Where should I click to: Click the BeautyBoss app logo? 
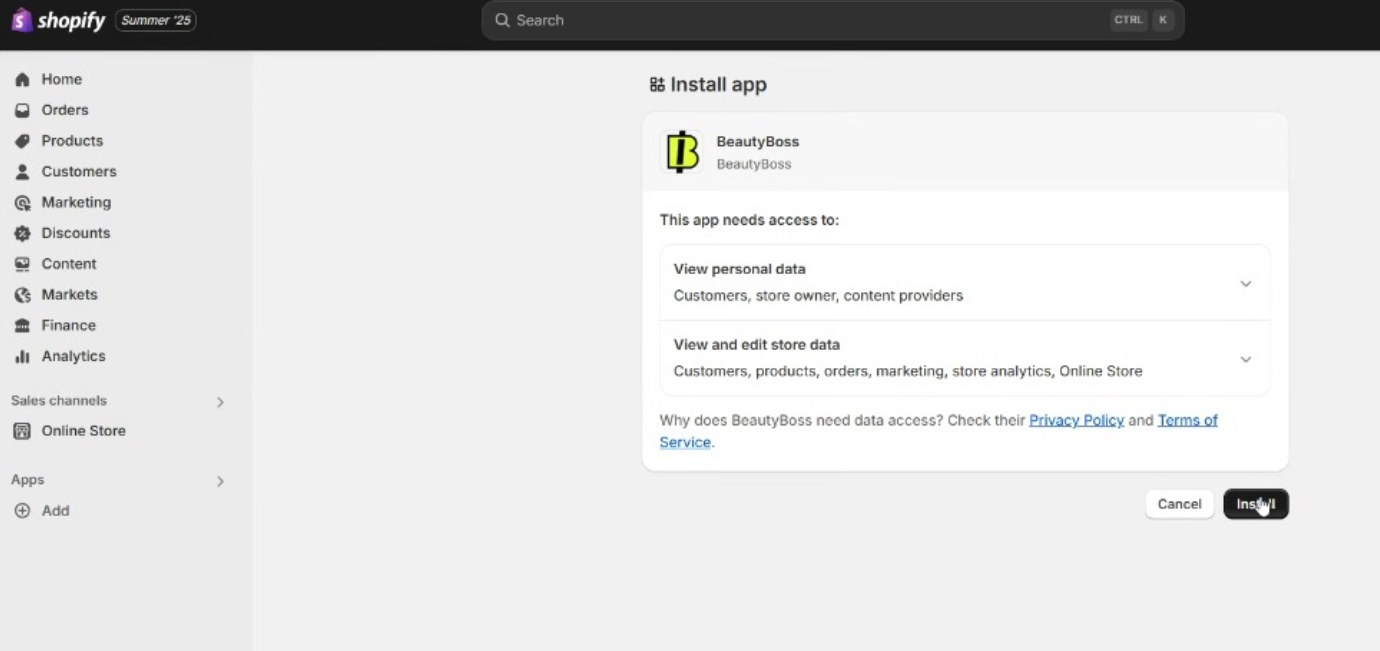click(x=683, y=152)
